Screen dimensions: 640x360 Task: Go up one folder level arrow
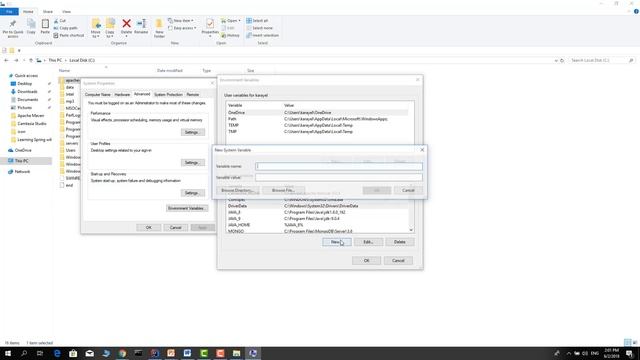click(x=31, y=60)
